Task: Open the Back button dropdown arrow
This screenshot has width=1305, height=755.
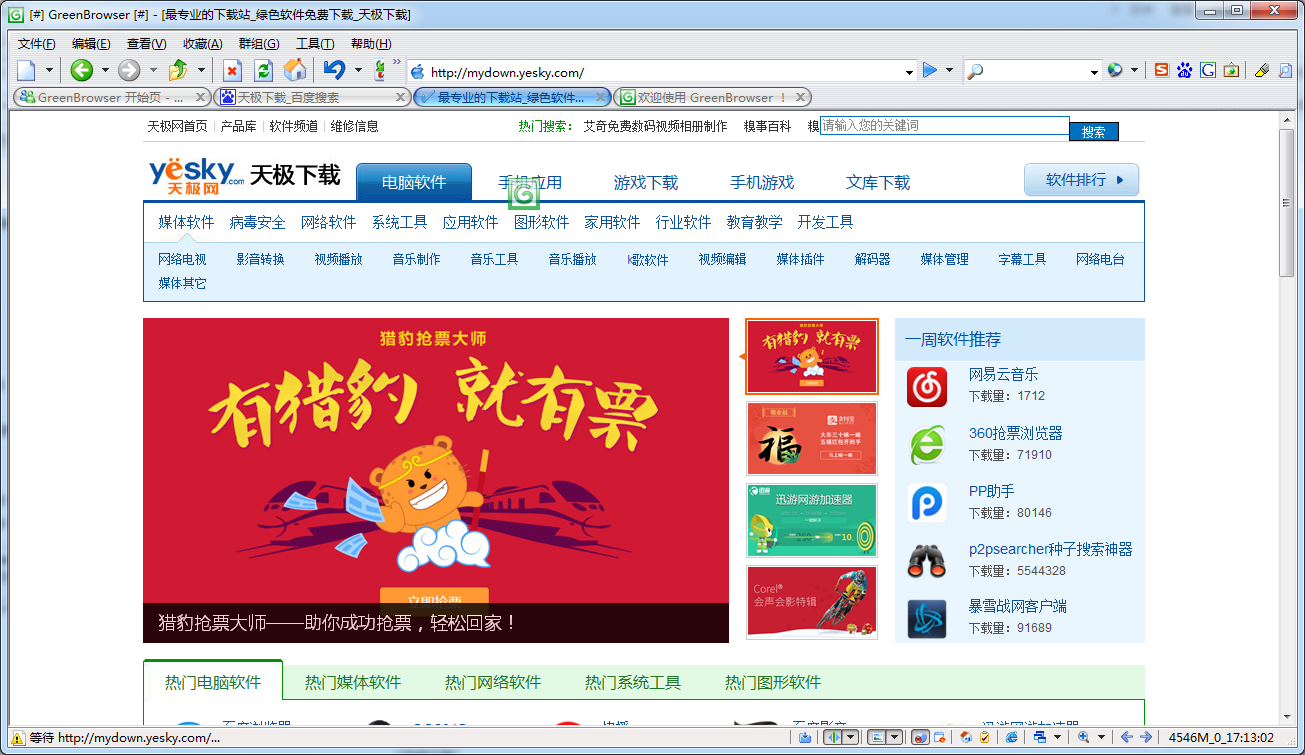Action: pyautogui.click(x=104, y=71)
